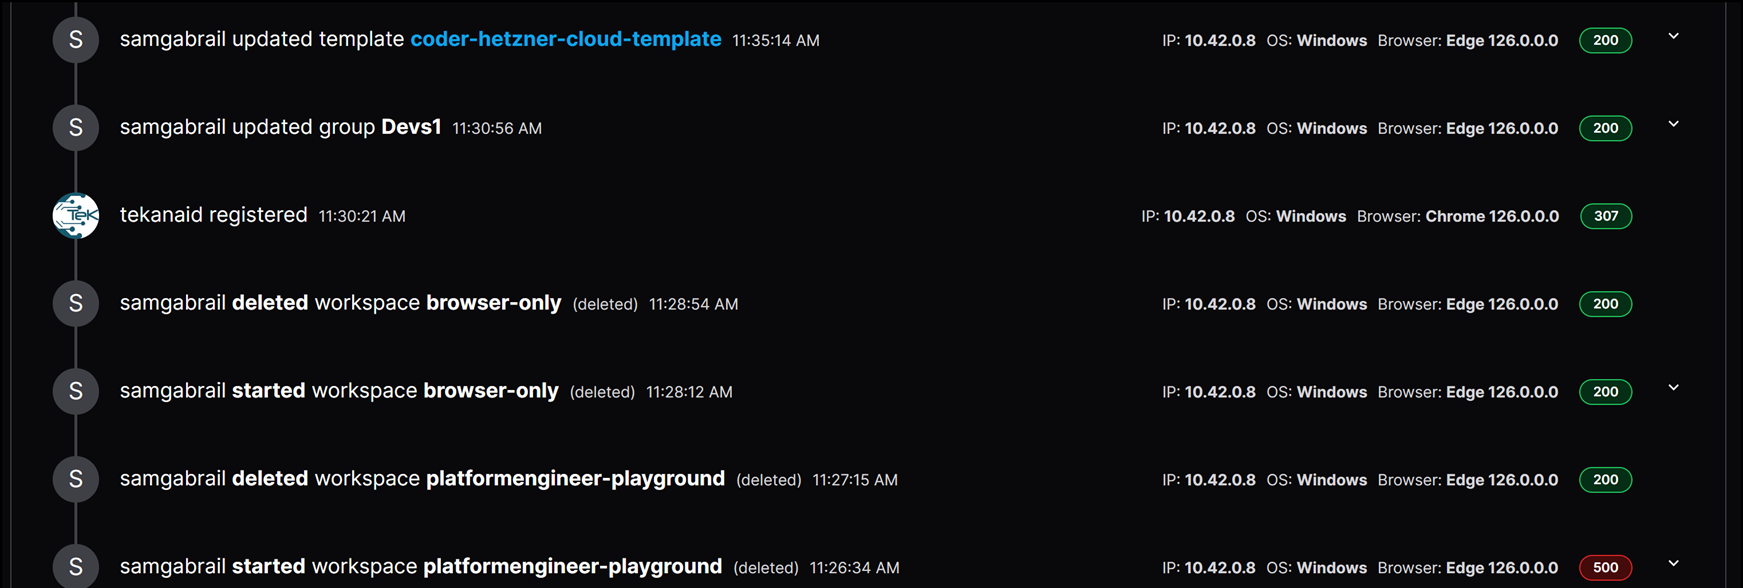The width and height of the screenshot is (1743, 588).
Task: Click the Devs1 group name
Action: coord(411,128)
